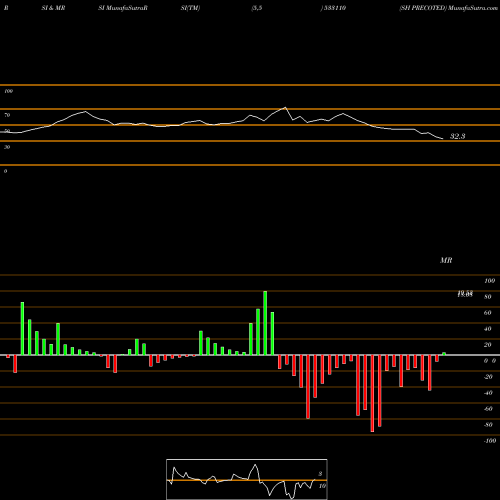The image size is (500, 500).
Task: Click the tiny green bar ending the histogram
Action: click(444, 354)
